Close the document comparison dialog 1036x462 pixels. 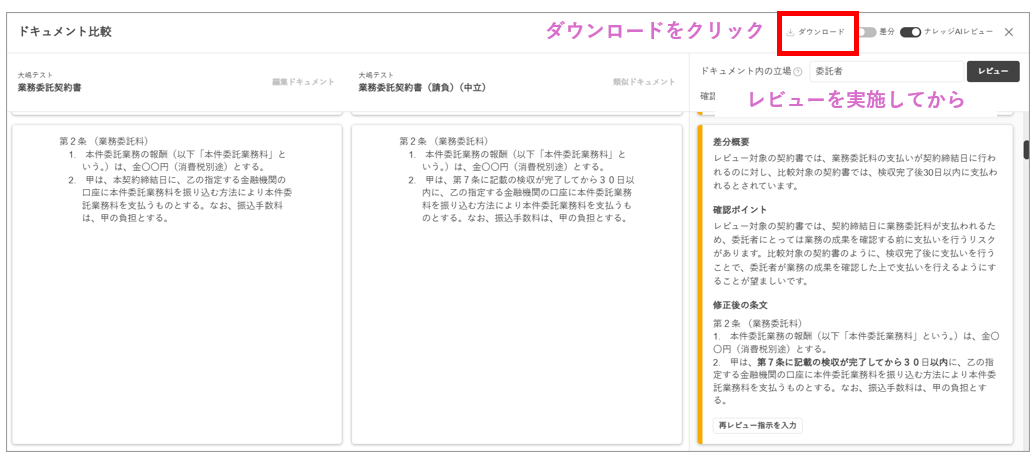[x=1008, y=32]
